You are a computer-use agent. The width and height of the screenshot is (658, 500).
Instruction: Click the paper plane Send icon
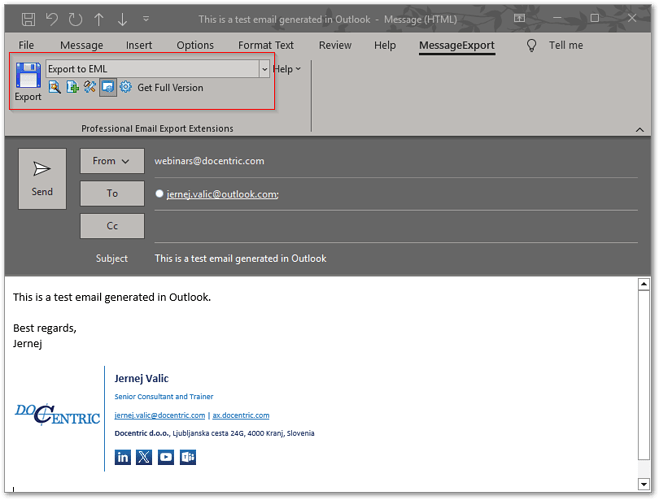click(42, 168)
